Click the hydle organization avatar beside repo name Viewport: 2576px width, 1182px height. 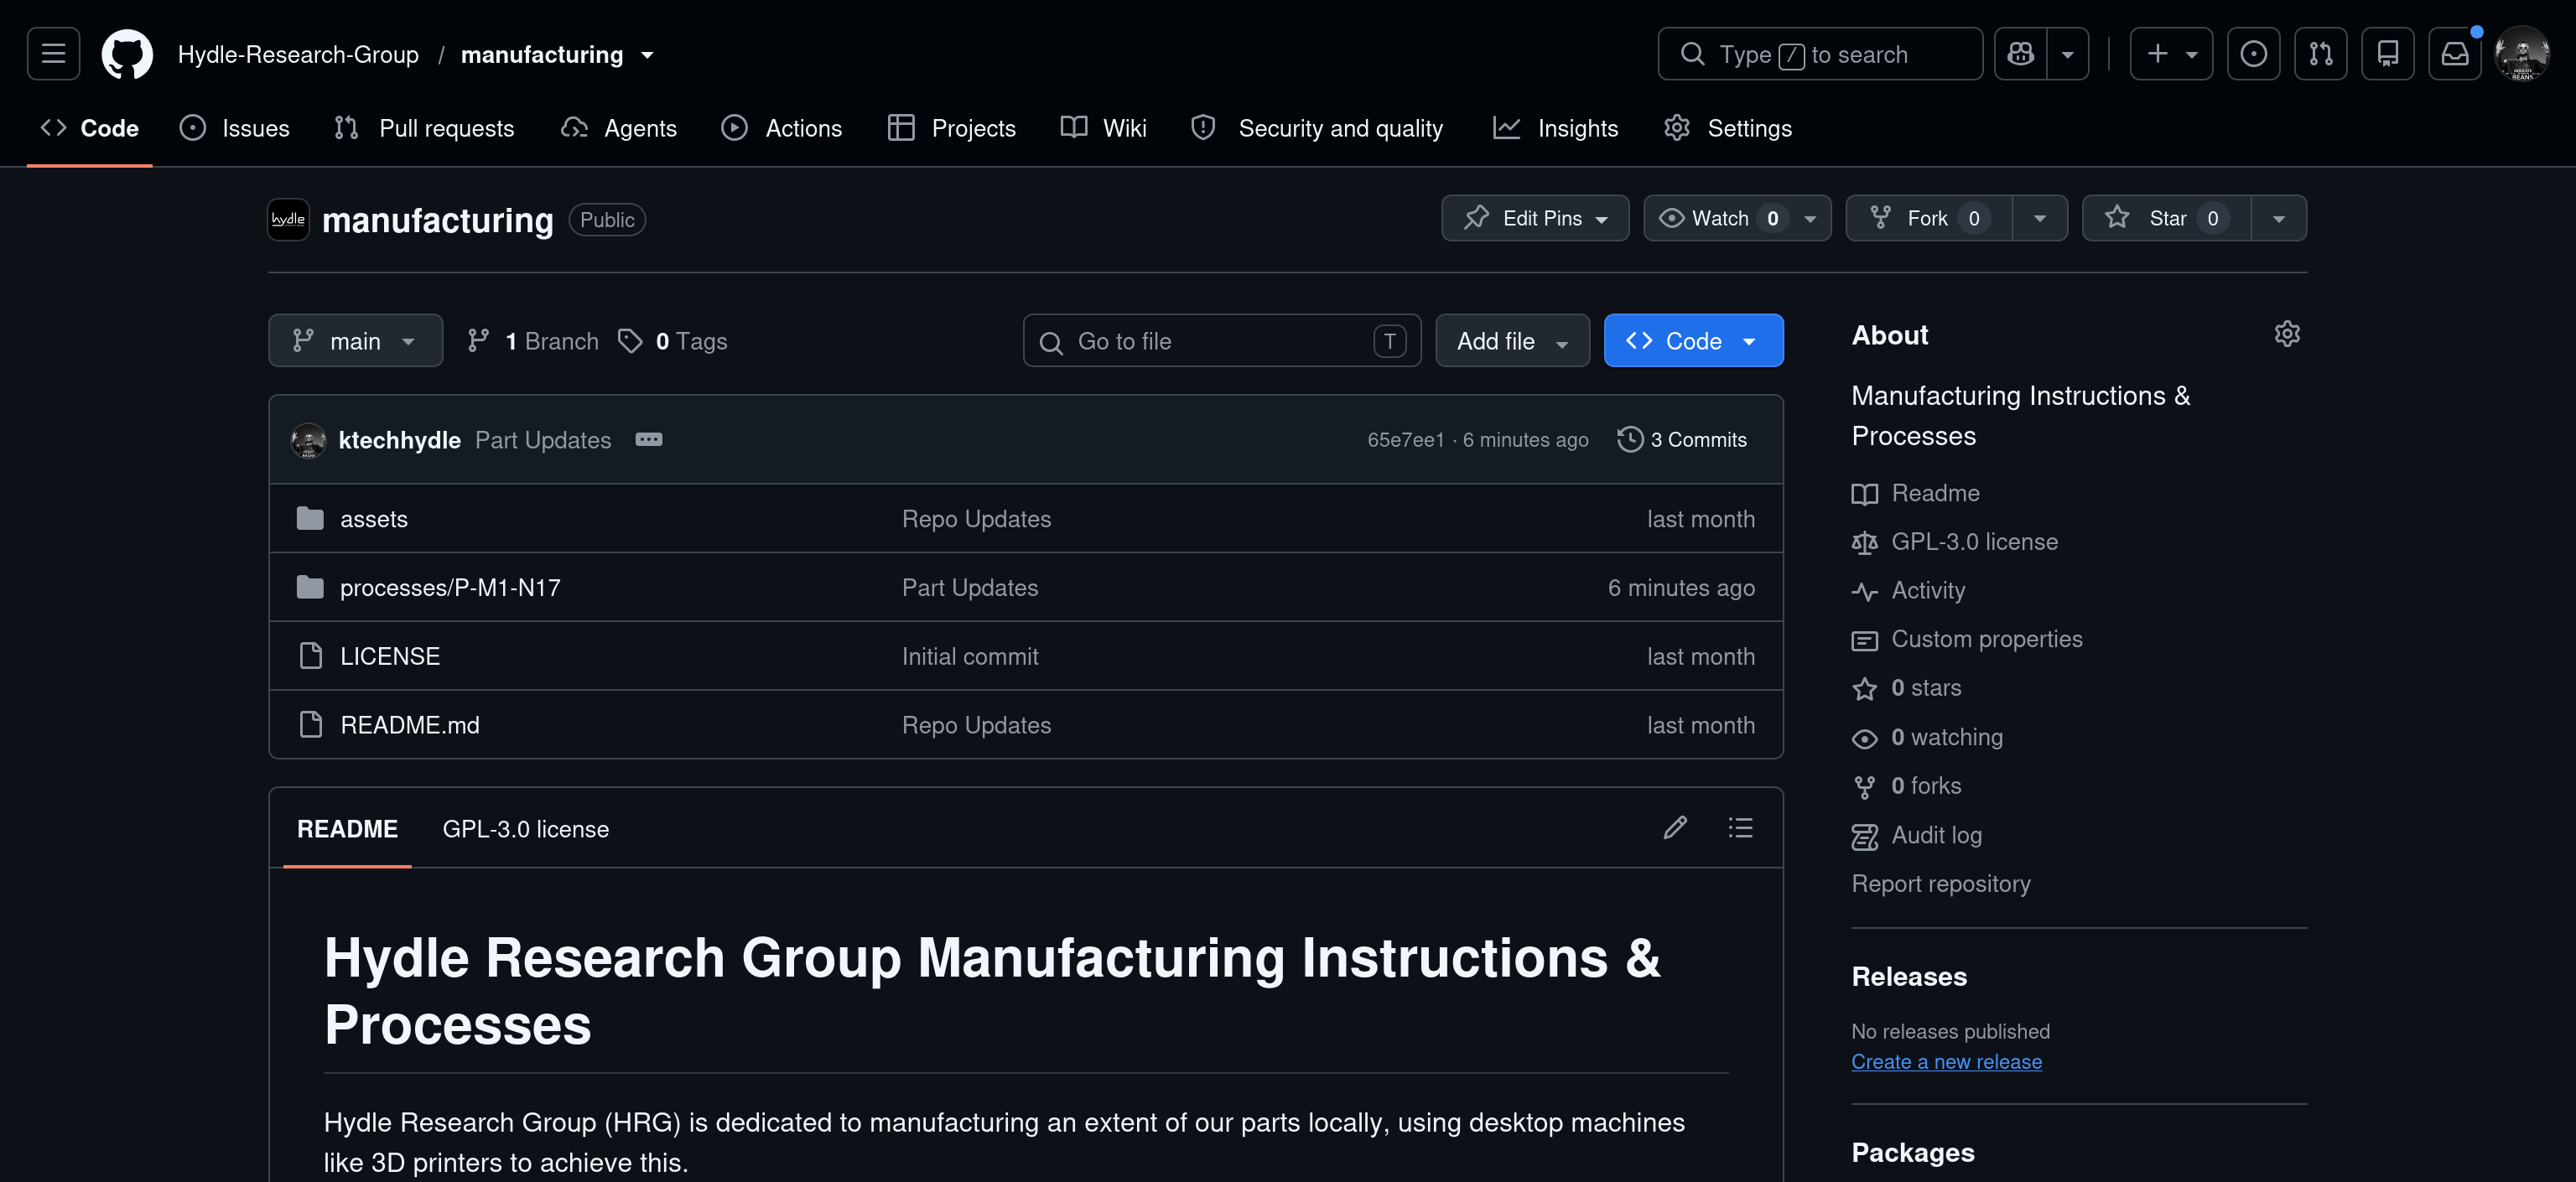pyautogui.click(x=288, y=219)
